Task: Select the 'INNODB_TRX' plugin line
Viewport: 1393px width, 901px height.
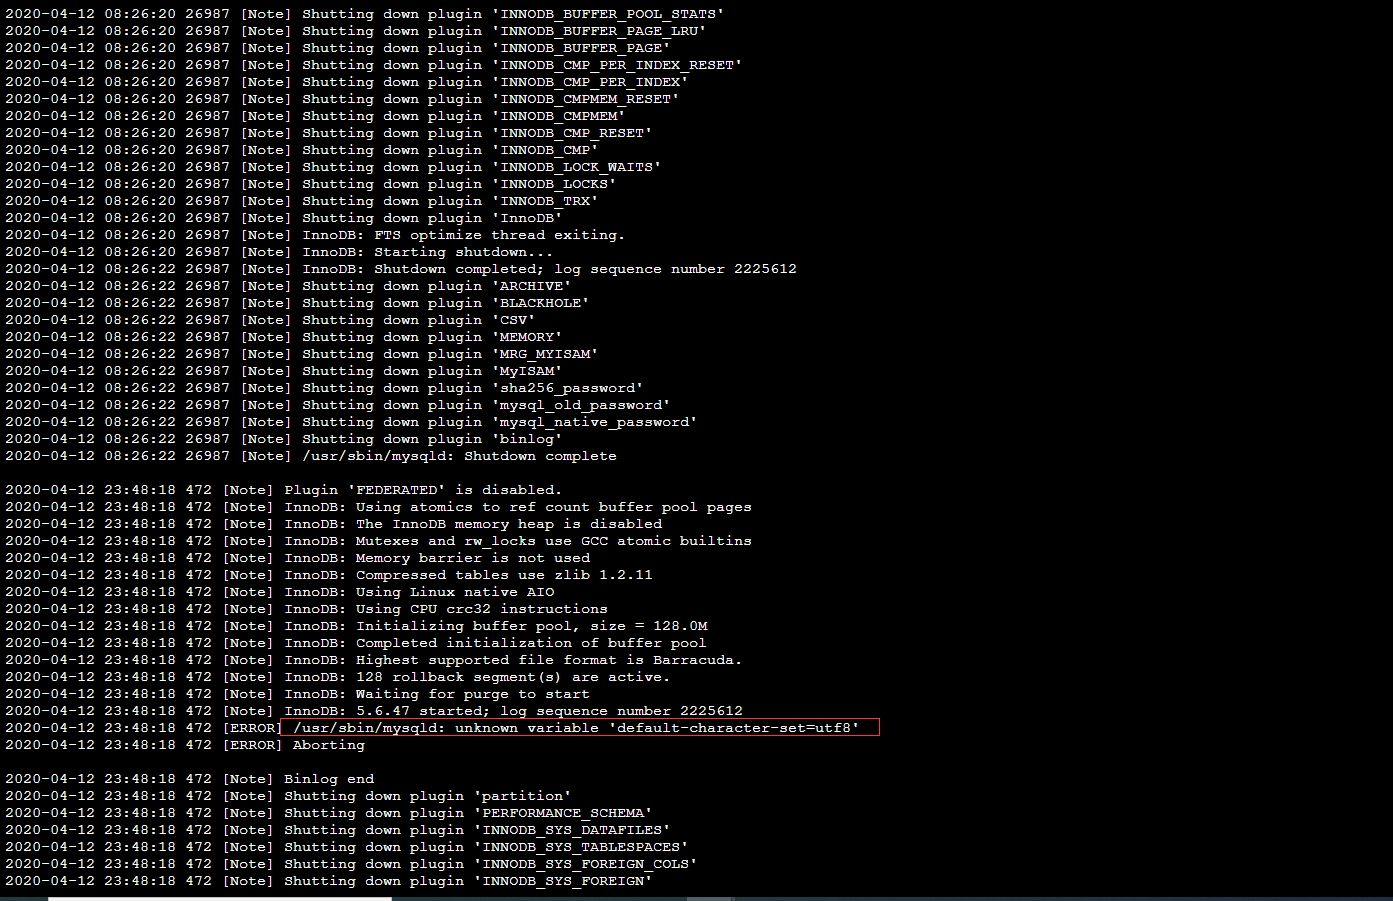Action: tap(302, 201)
